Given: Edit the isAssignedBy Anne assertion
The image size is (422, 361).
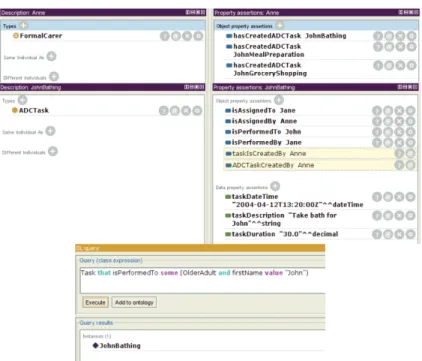Looking at the screenshot, I should point(411,121).
